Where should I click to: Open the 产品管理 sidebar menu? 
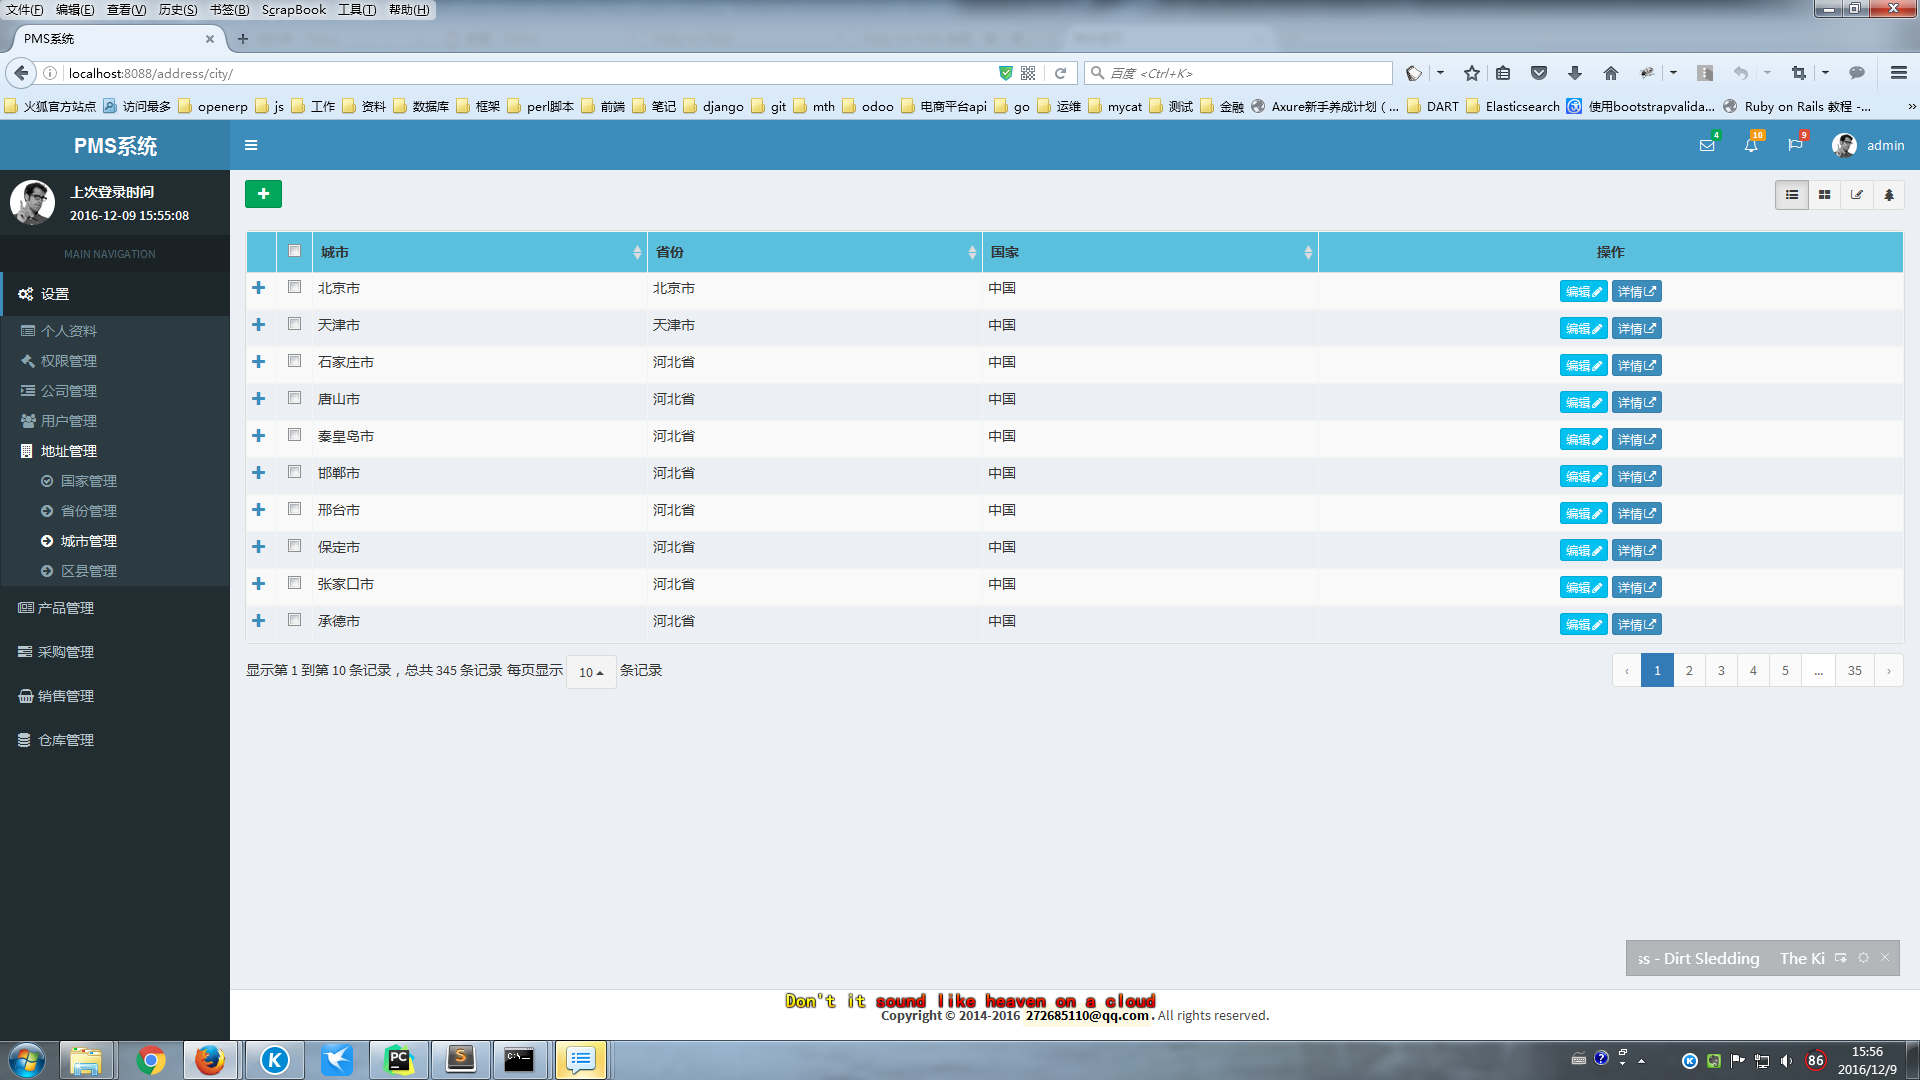66,608
